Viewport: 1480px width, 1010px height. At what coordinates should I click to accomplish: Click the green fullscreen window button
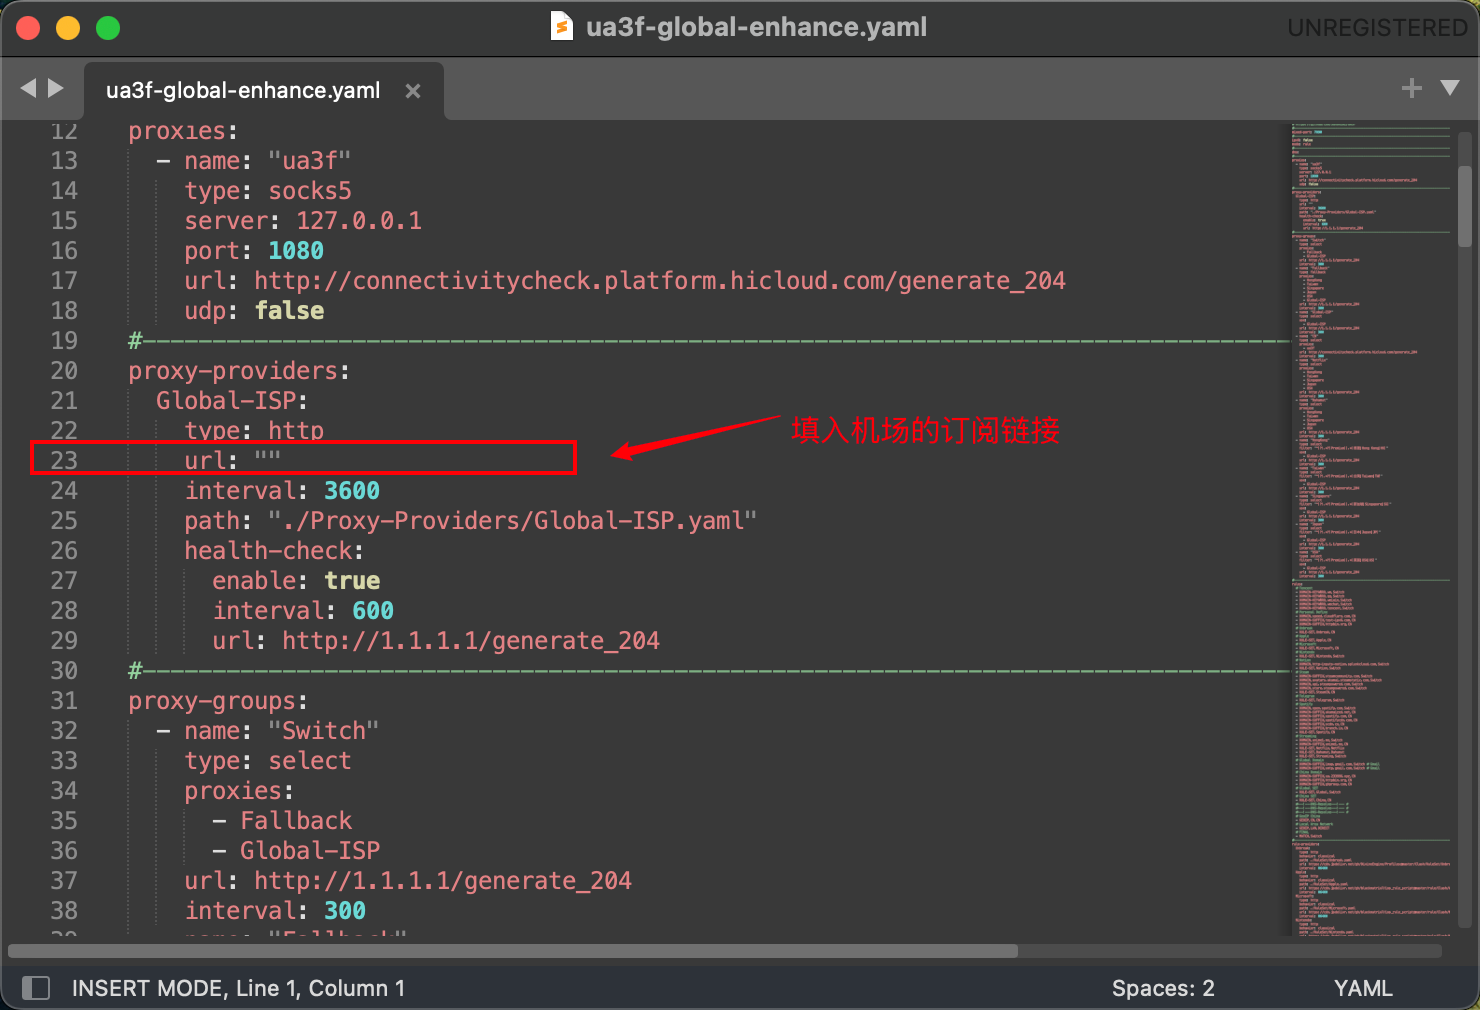point(108,28)
